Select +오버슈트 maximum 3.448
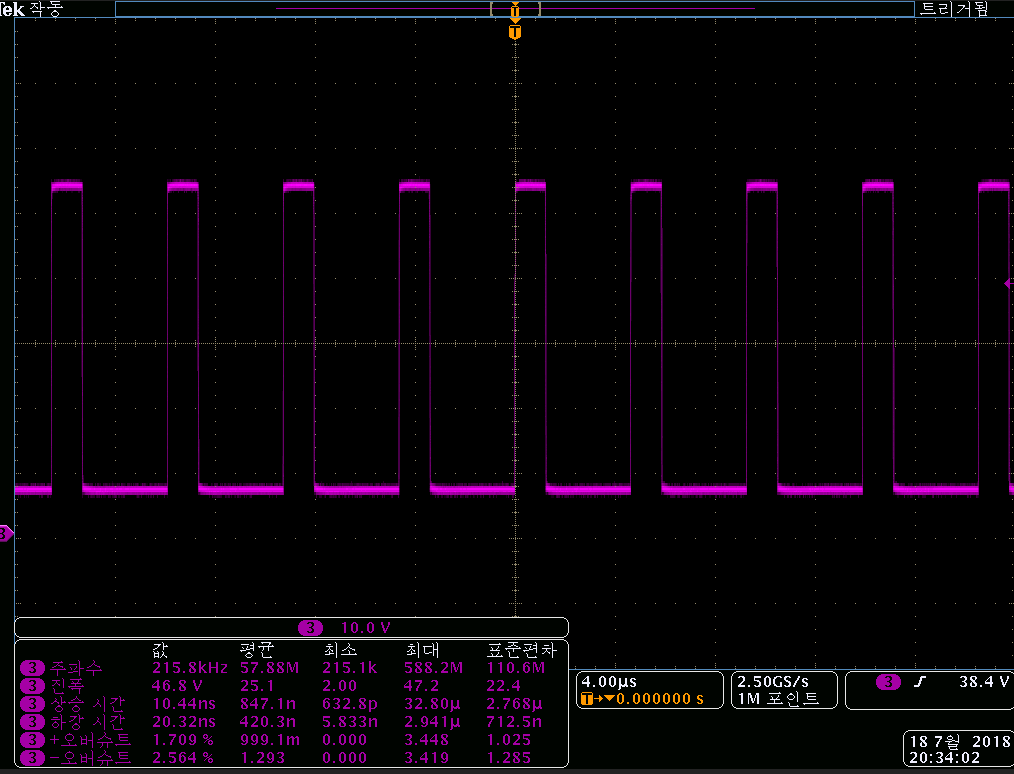1014x774 pixels. coord(427,740)
